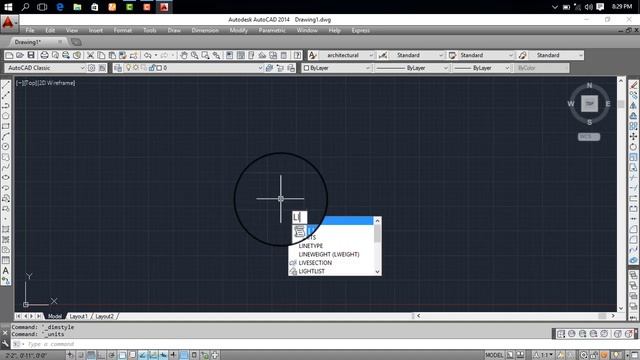Toggle Infer Constraints in status bar
Image resolution: width=640 pixels, height=360 pixels.
tap(70, 355)
